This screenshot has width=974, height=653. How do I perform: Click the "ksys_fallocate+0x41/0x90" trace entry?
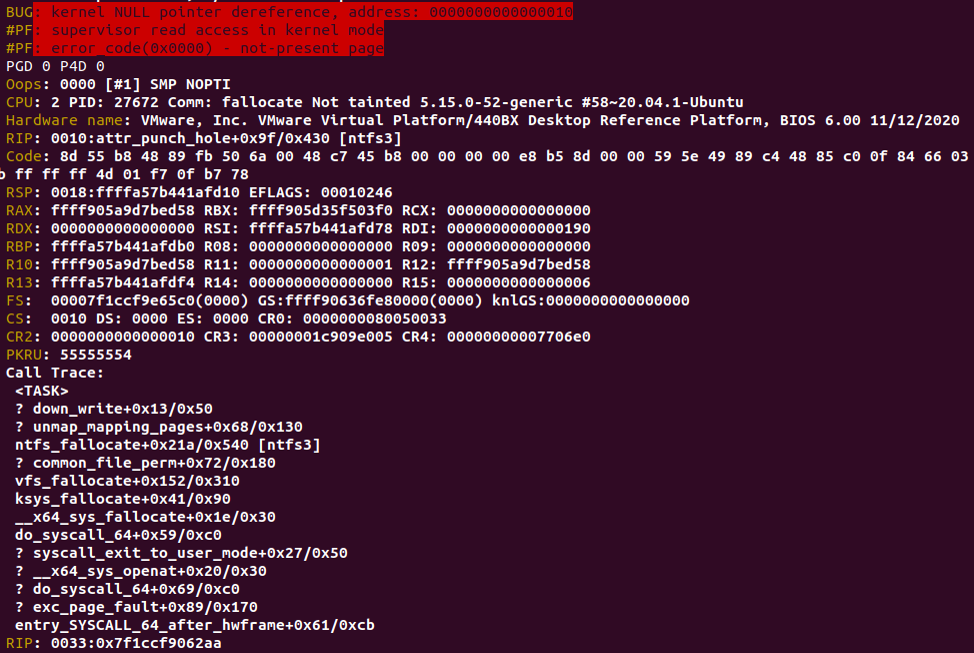tap(122, 498)
